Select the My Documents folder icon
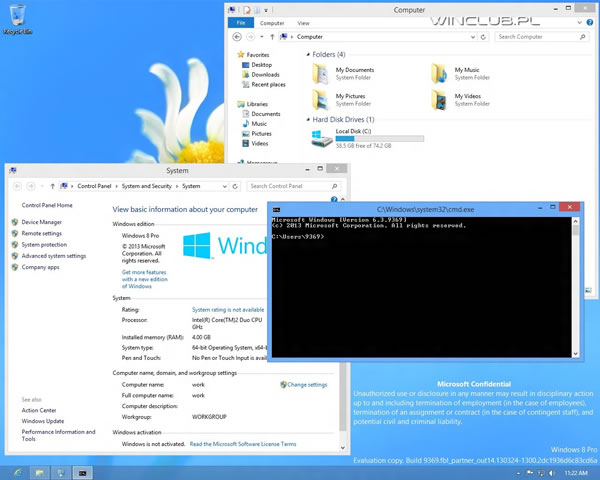Viewport: 600px width, 480px height. click(320, 73)
